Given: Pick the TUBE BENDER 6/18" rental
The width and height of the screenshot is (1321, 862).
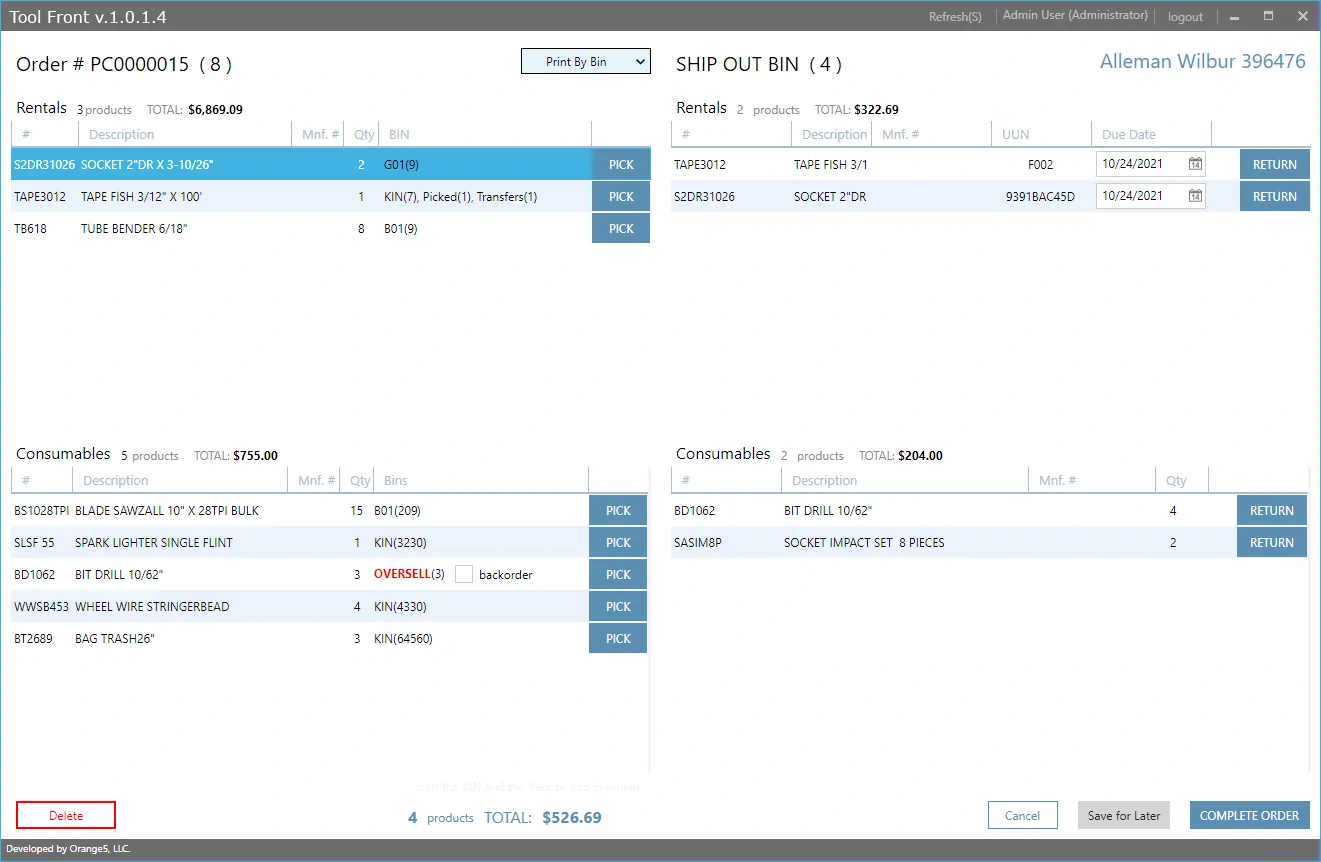Looking at the screenshot, I should tap(620, 229).
